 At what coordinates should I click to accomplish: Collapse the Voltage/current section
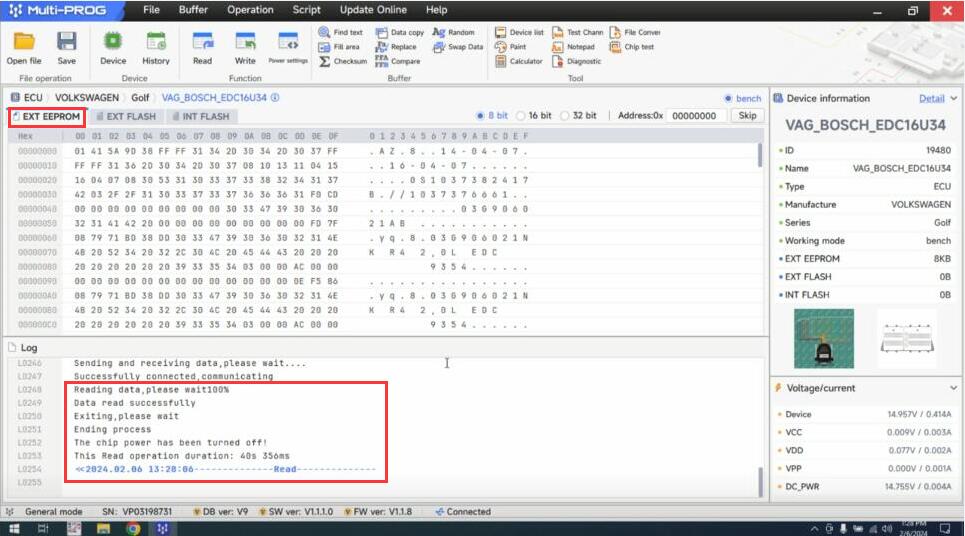[953, 388]
